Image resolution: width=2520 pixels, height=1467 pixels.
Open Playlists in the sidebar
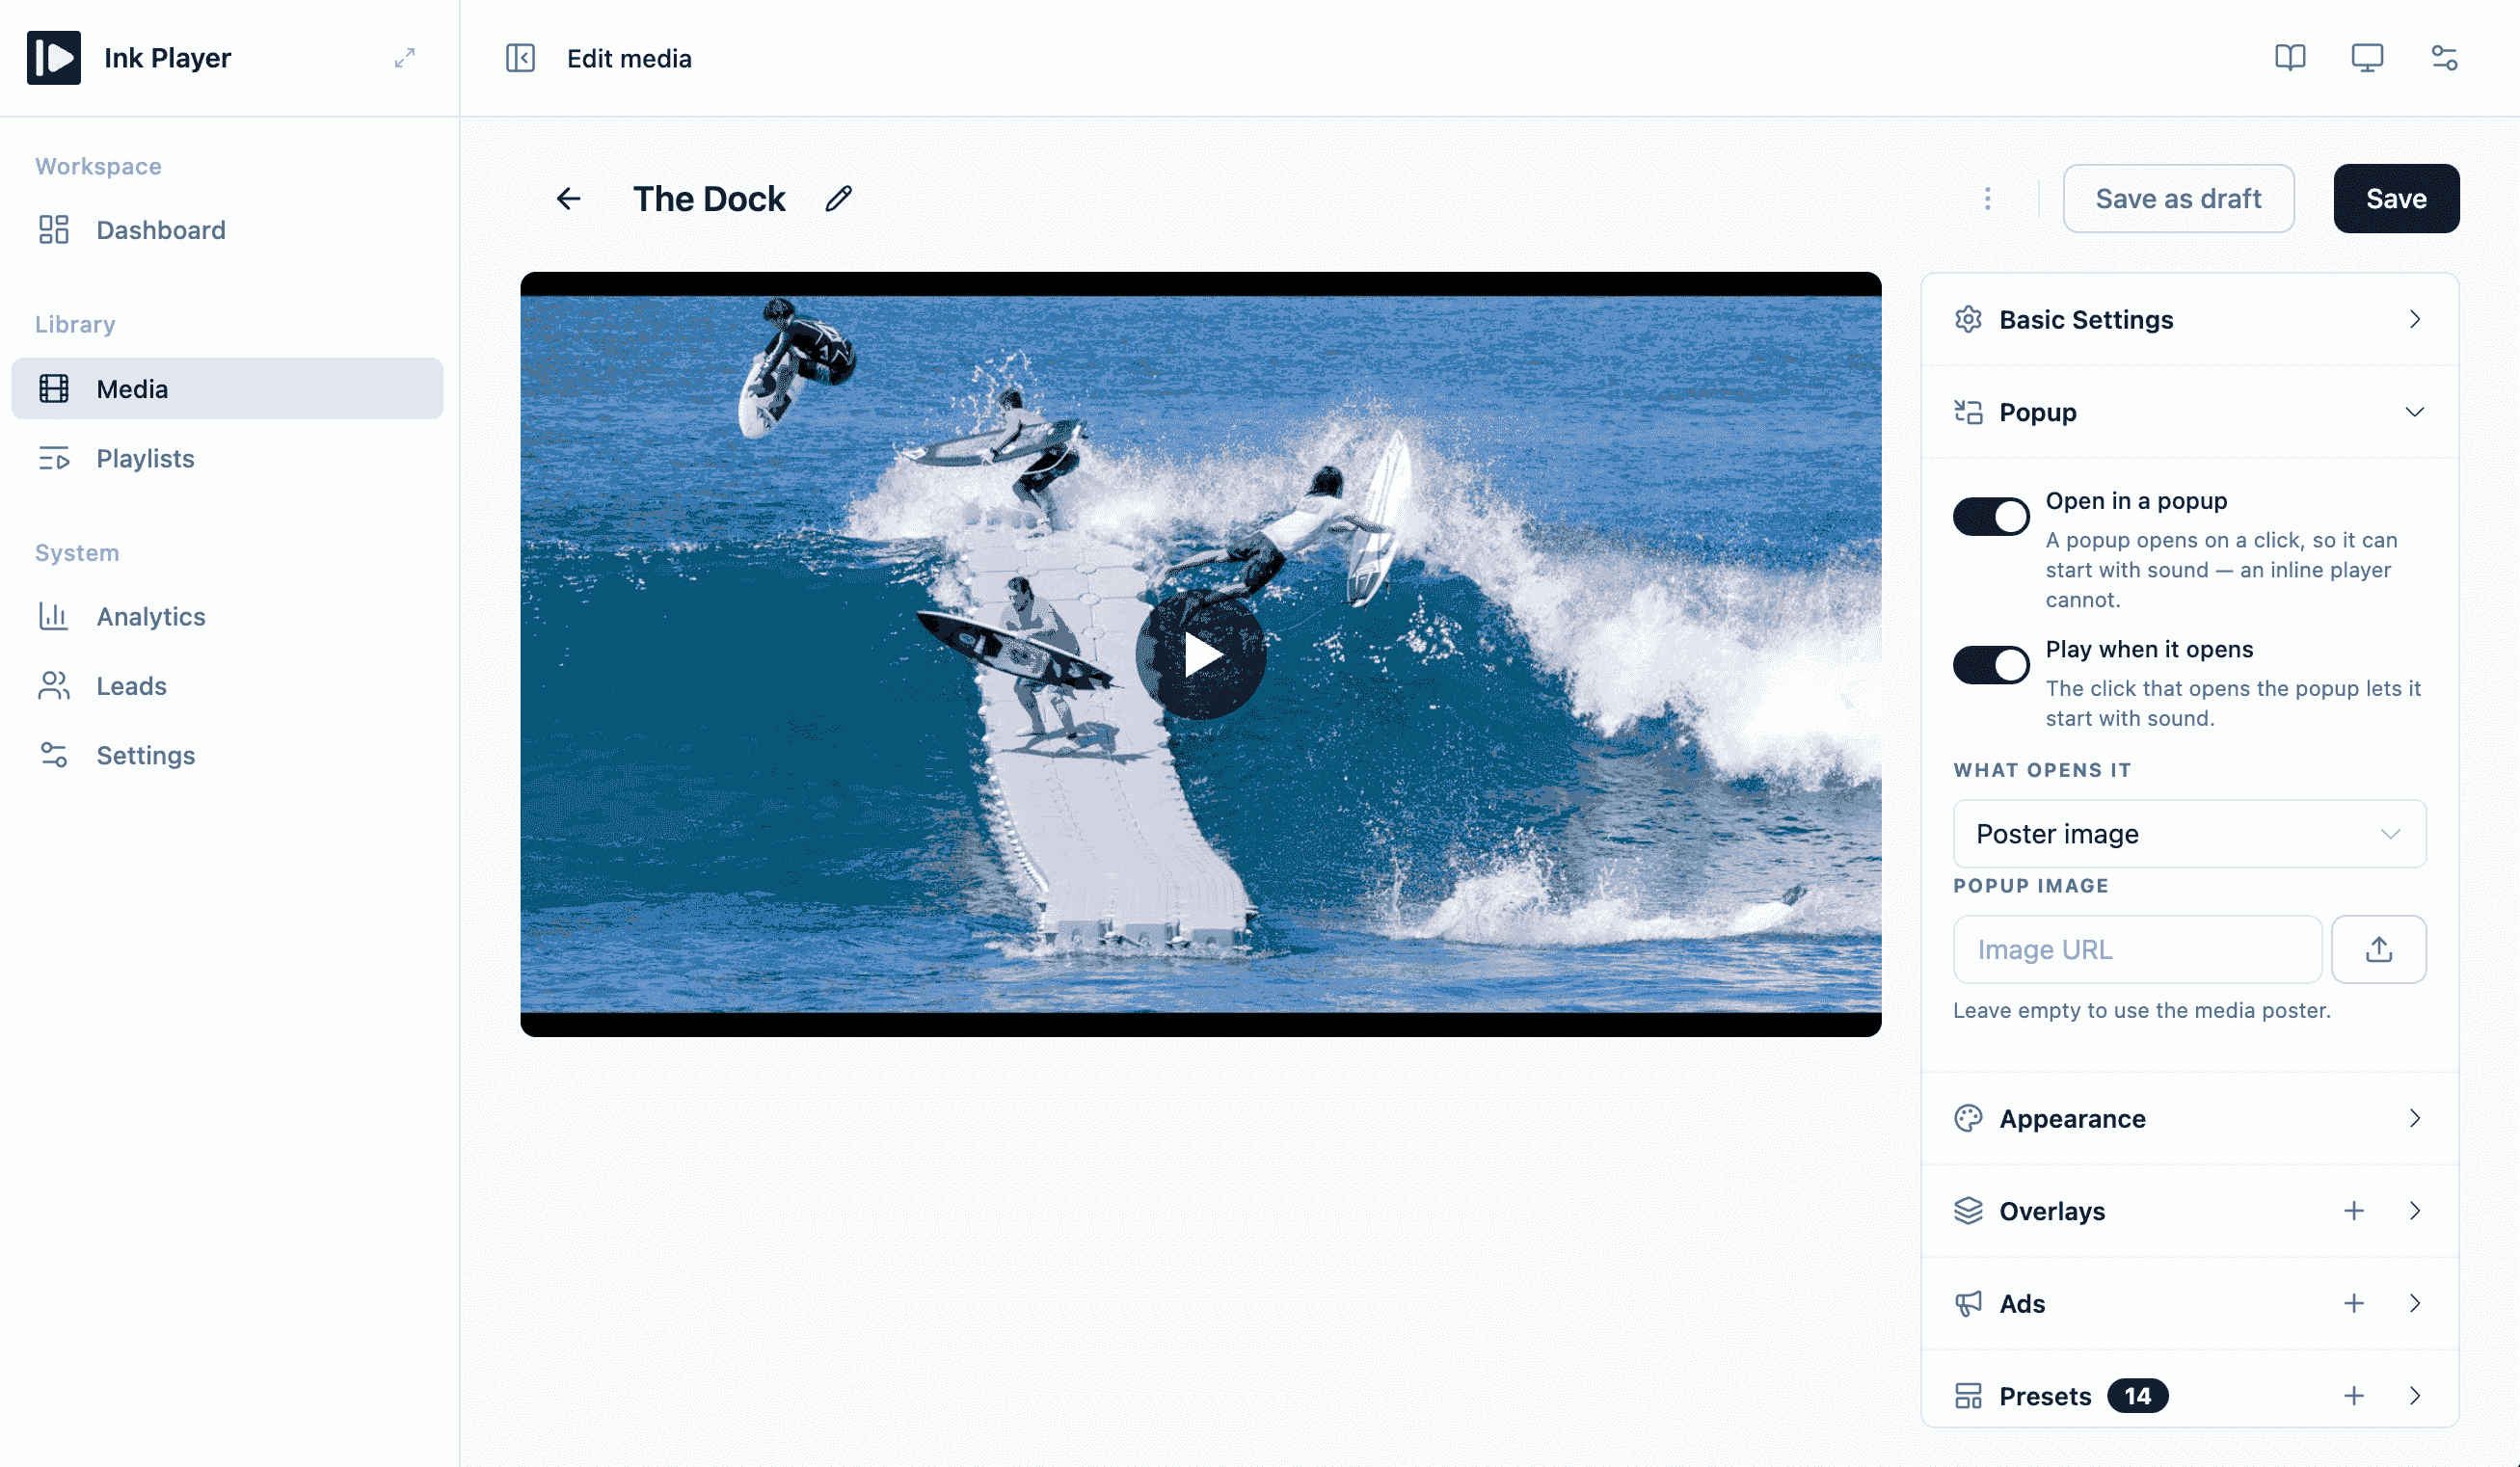tap(227, 459)
